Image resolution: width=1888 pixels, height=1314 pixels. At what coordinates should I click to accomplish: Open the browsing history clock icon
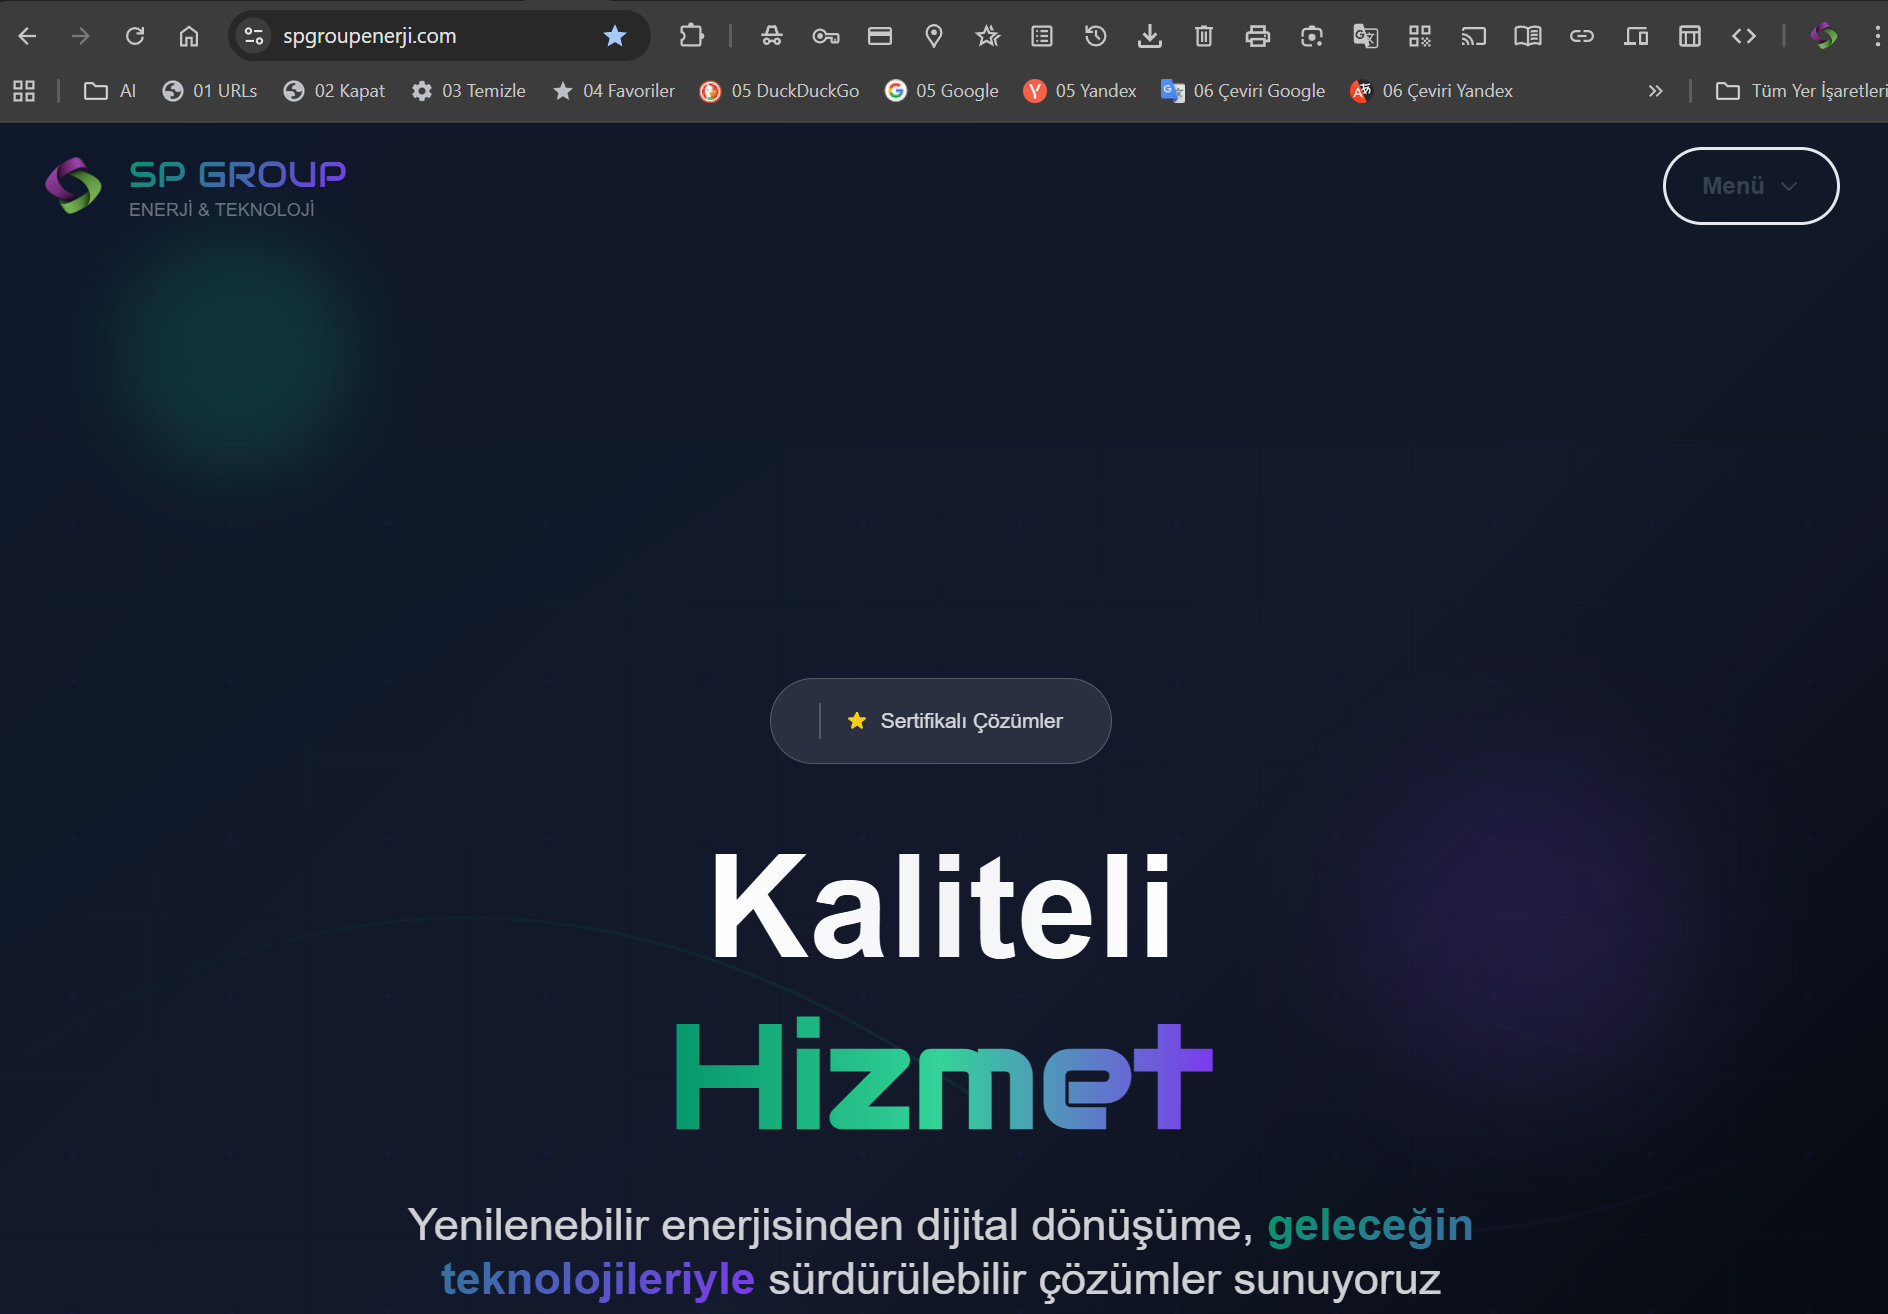pos(1095,35)
